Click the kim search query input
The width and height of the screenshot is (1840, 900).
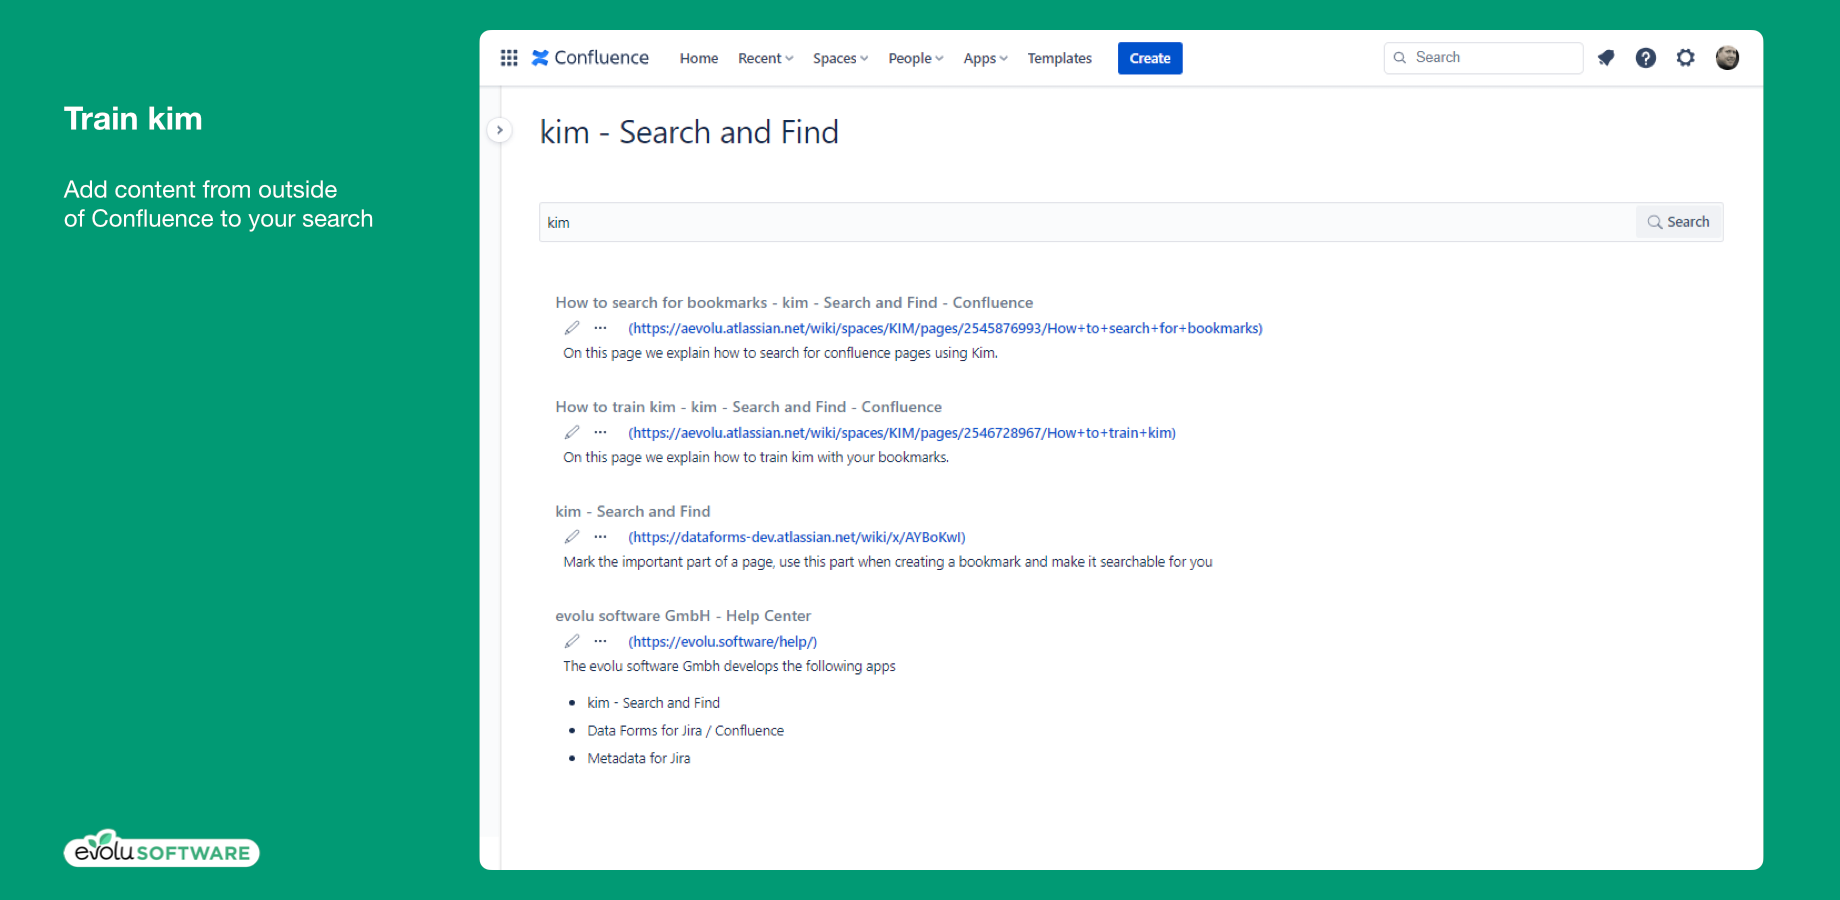(x=1087, y=222)
